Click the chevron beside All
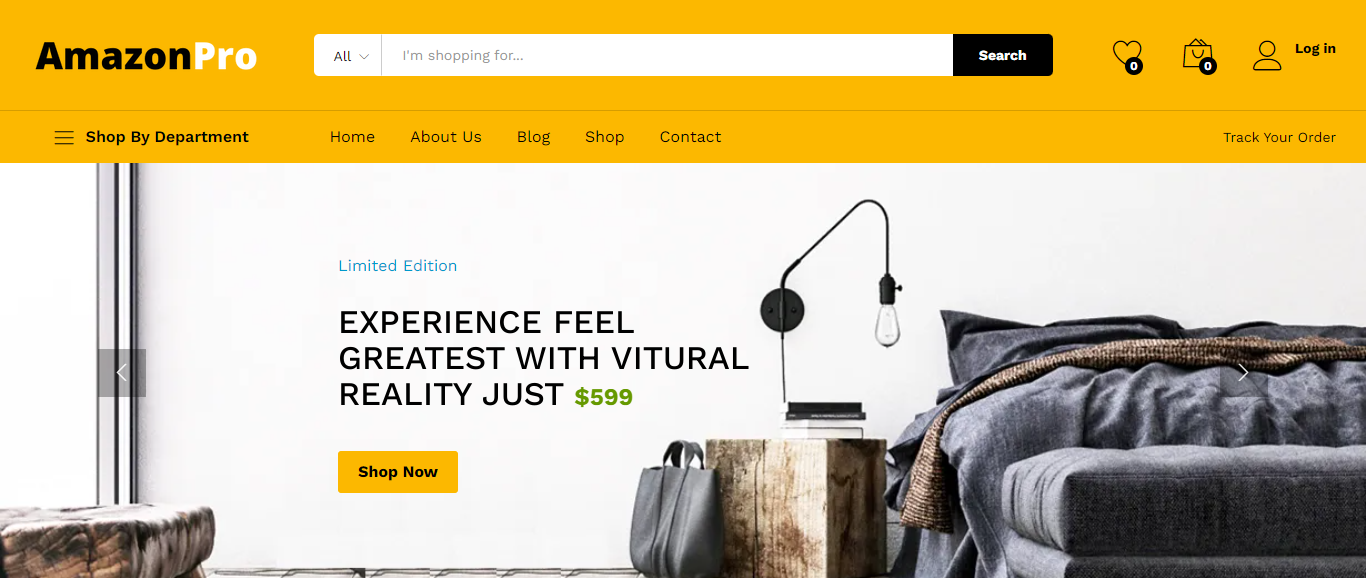 click(364, 57)
